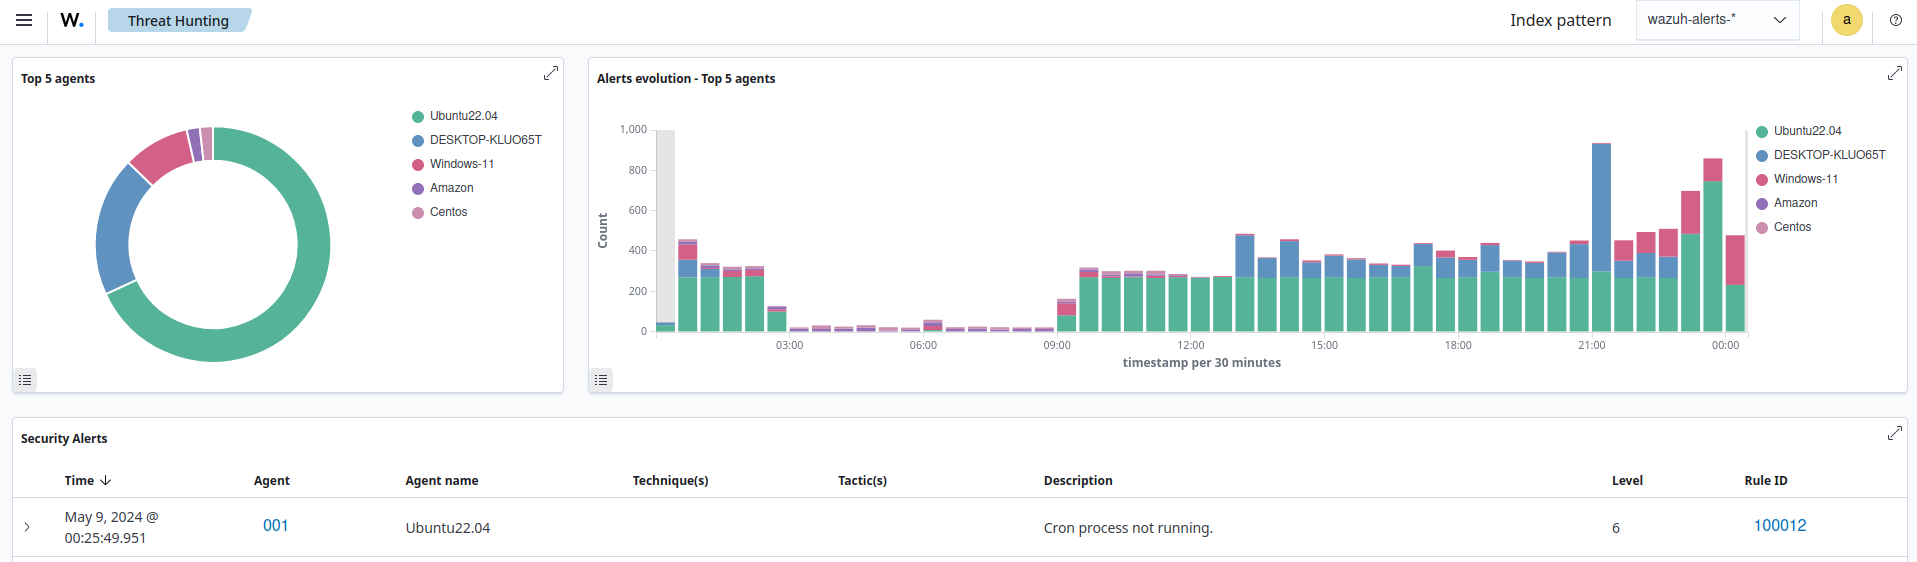Image resolution: width=1917 pixels, height=562 pixels.
Task: Toggle Ubuntu22.04 series in donut legend
Action: 463,116
